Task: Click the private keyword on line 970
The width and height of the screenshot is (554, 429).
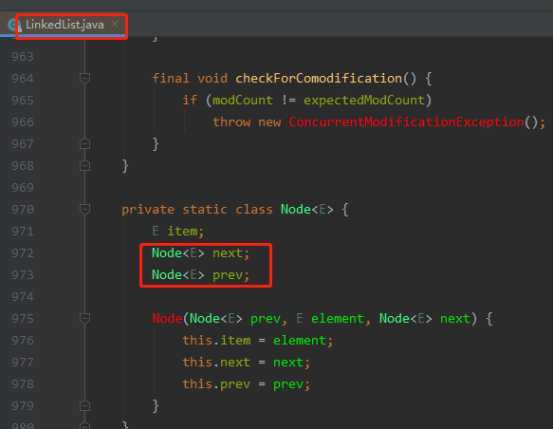Action: coord(148,210)
